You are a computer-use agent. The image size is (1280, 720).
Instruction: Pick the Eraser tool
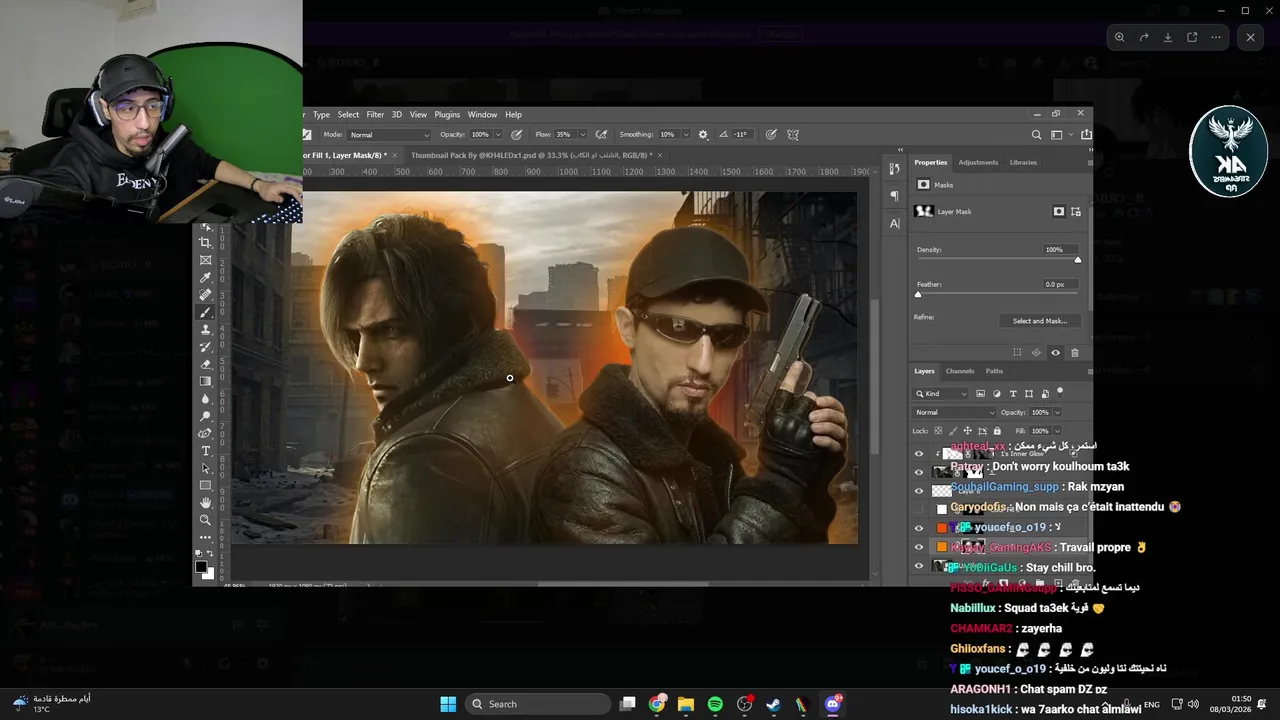pos(206,364)
